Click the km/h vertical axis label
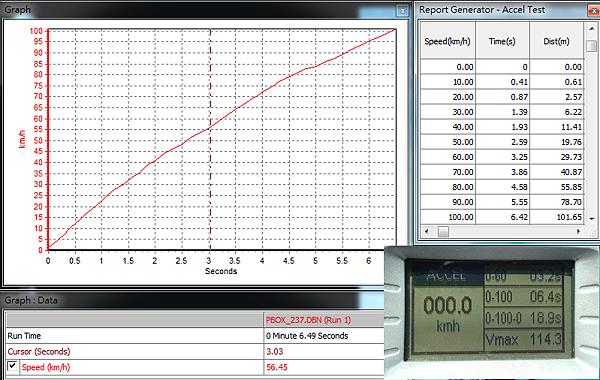Image resolution: width=600 pixels, height=380 pixels. click(x=22, y=139)
